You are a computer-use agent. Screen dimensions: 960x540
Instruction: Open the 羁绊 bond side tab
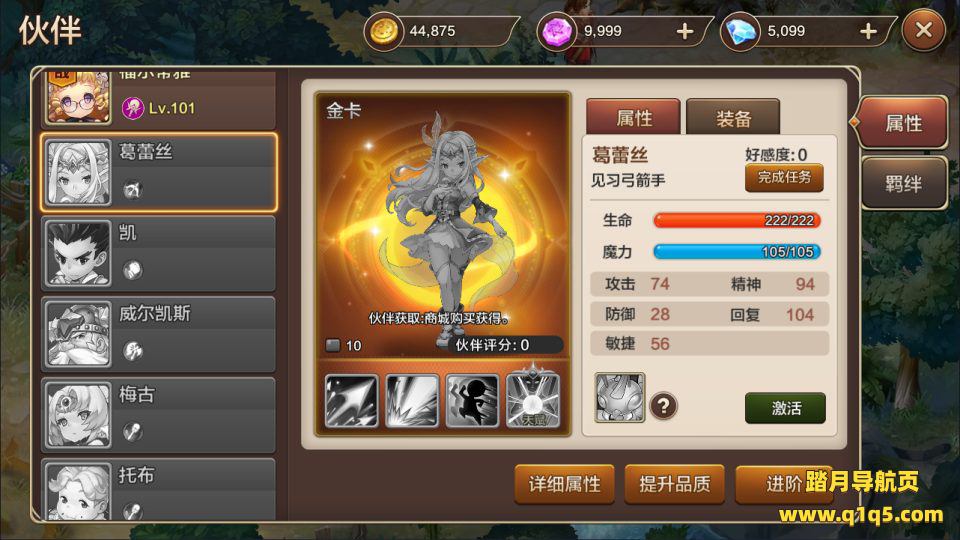pyautogui.click(x=904, y=183)
